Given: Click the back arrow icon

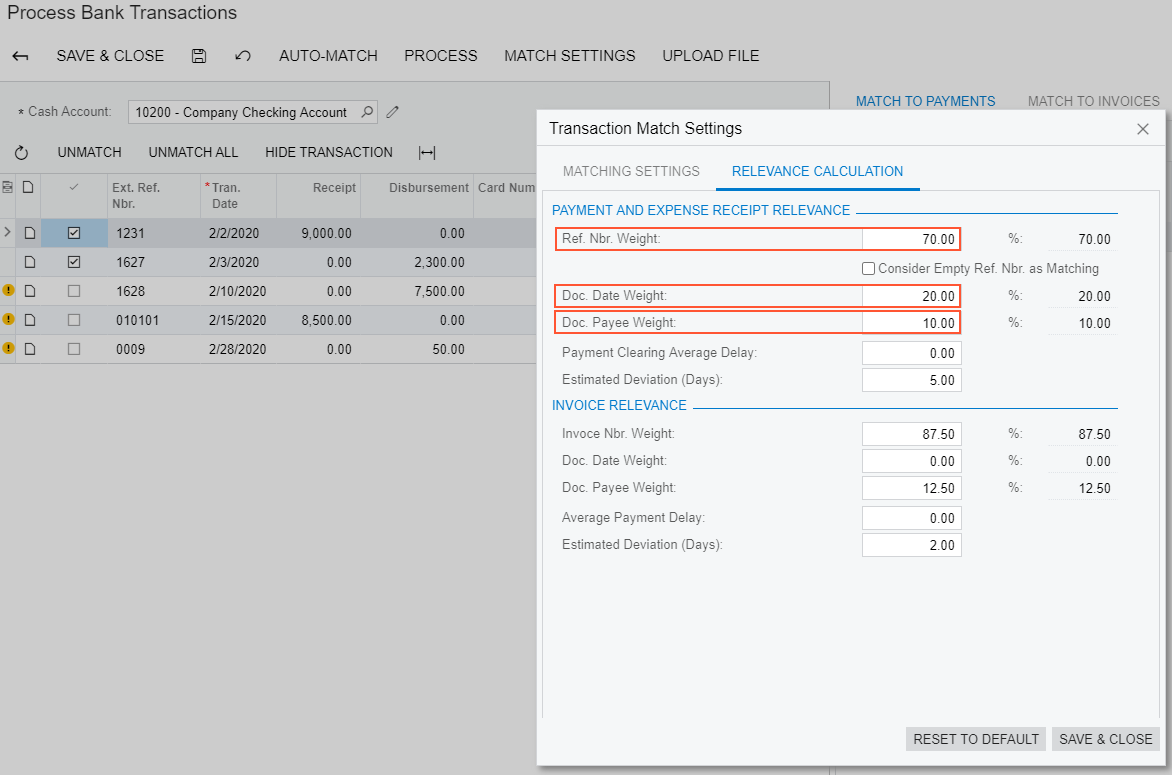Looking at the screenshot, I should [20, 56].
